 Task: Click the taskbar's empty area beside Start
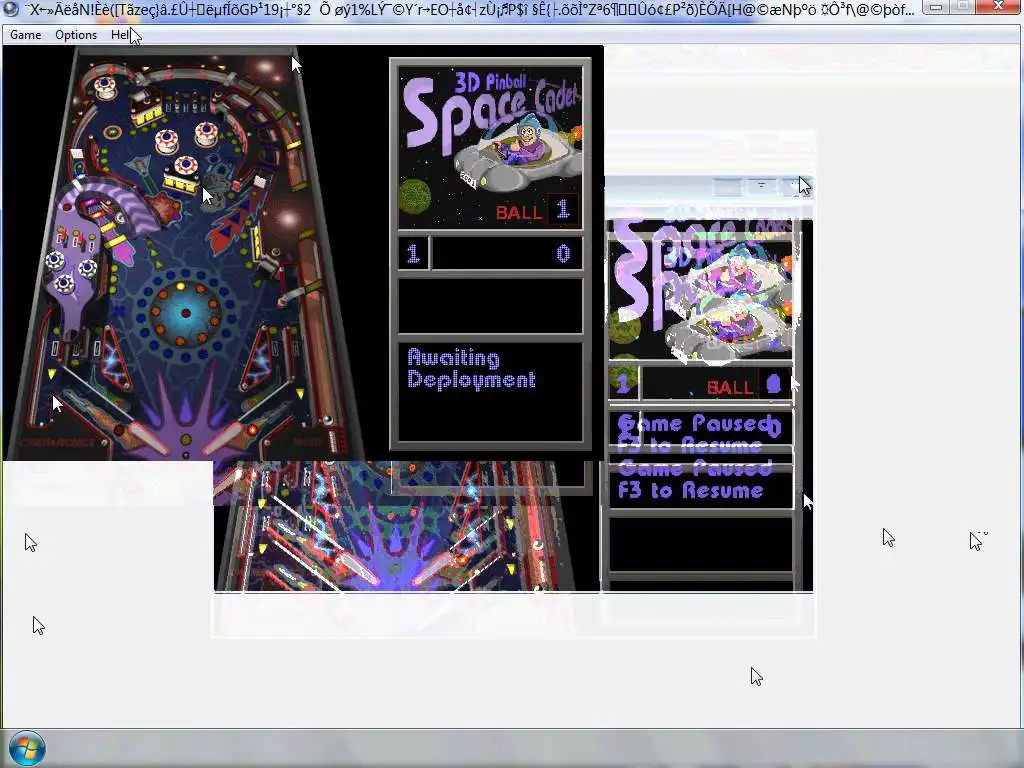(536, 748)
